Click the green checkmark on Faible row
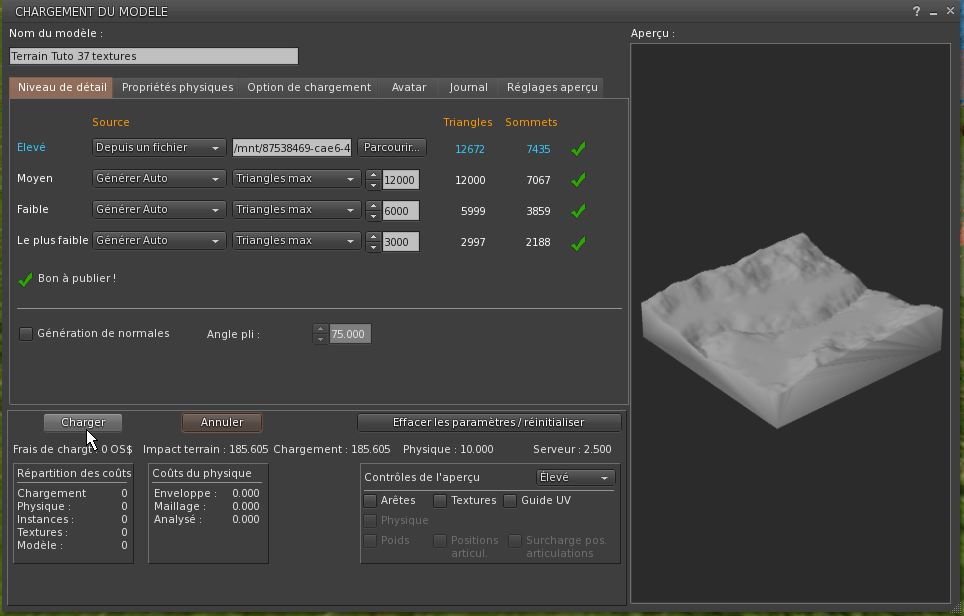Image resolution: width=964 pixels, height=616 pixels. pyautogui.click(x=578, y=211)
